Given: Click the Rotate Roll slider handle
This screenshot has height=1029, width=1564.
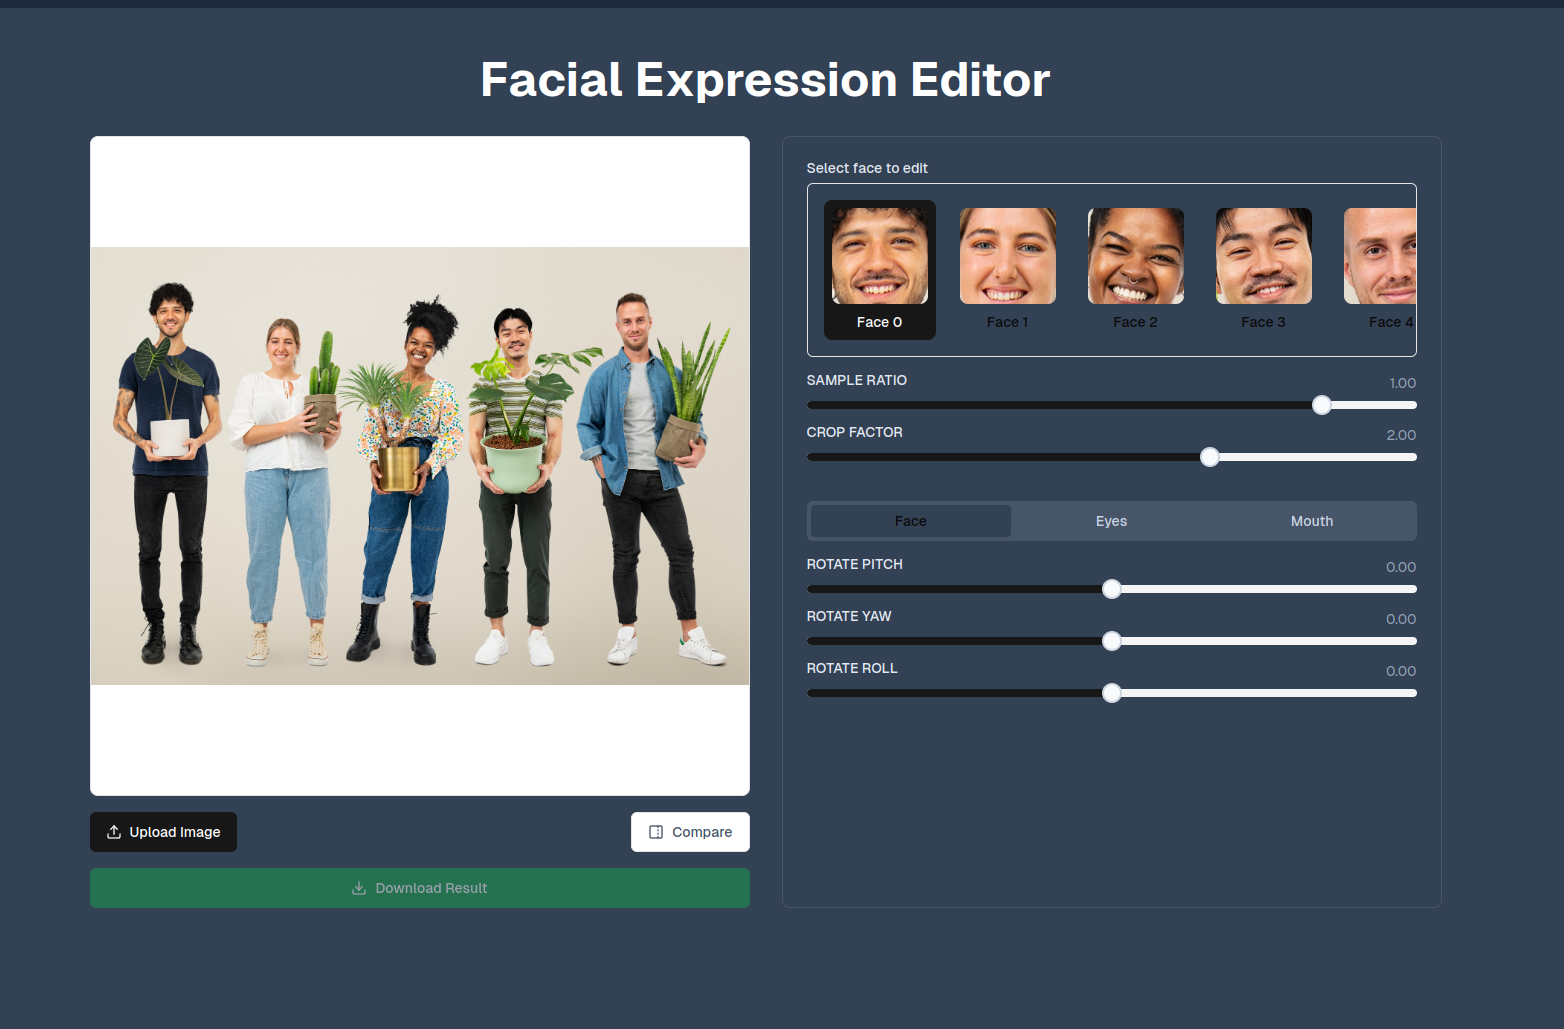Looking at the screenshot, I should pos(1112,693).
